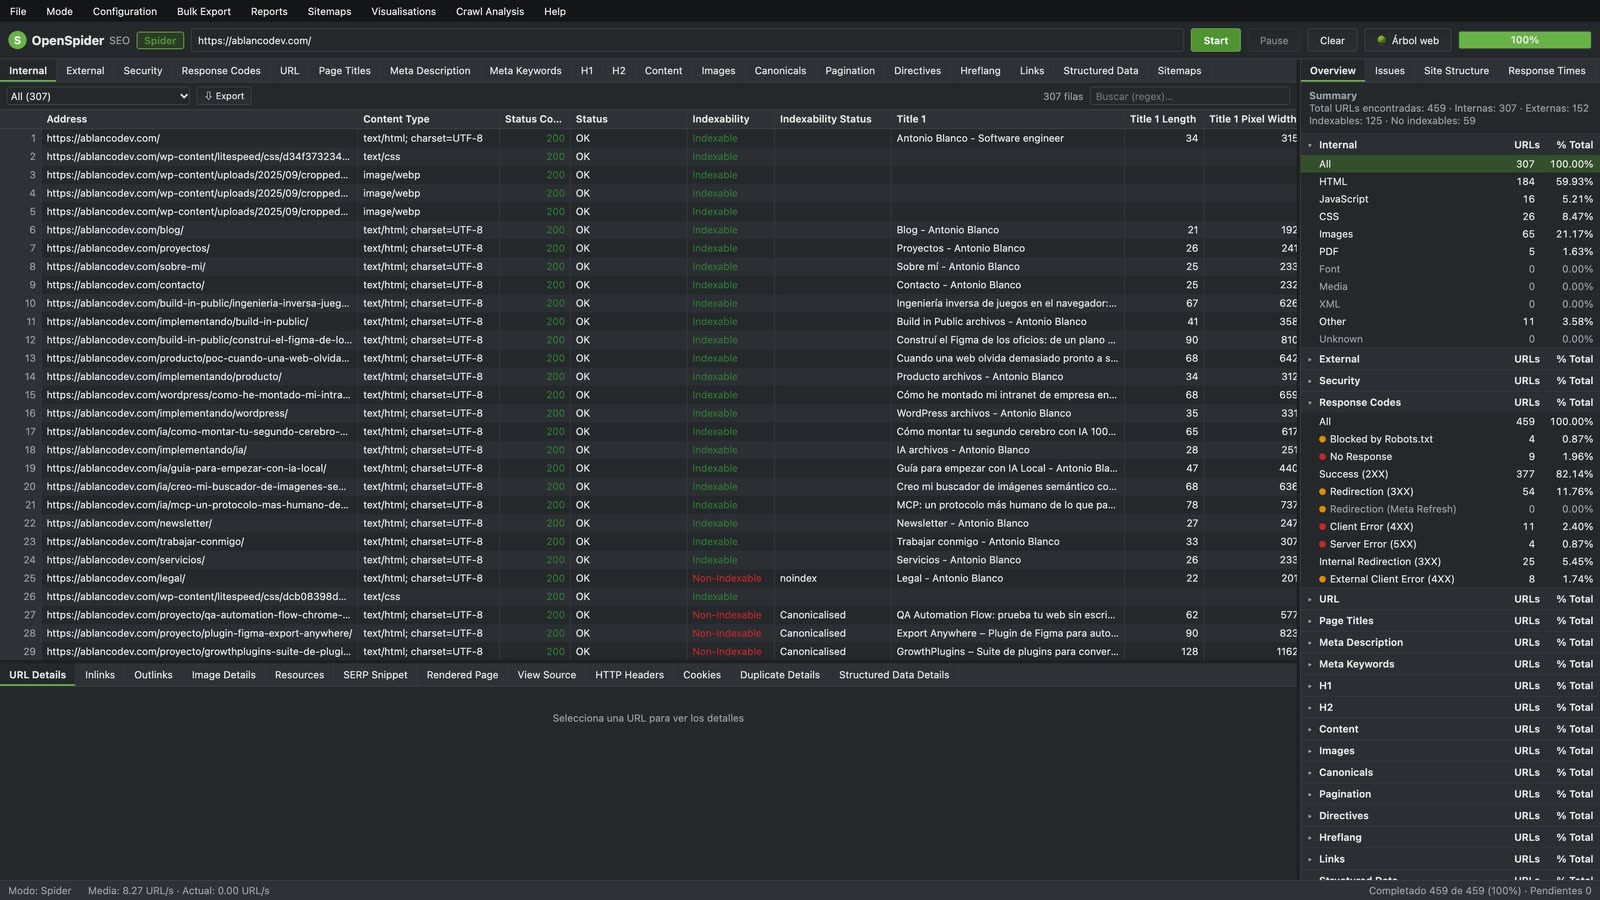This screenshot has width=1600, height=900.
Task: Switch to the Structured Data tab
Action: click(1100, 71)
